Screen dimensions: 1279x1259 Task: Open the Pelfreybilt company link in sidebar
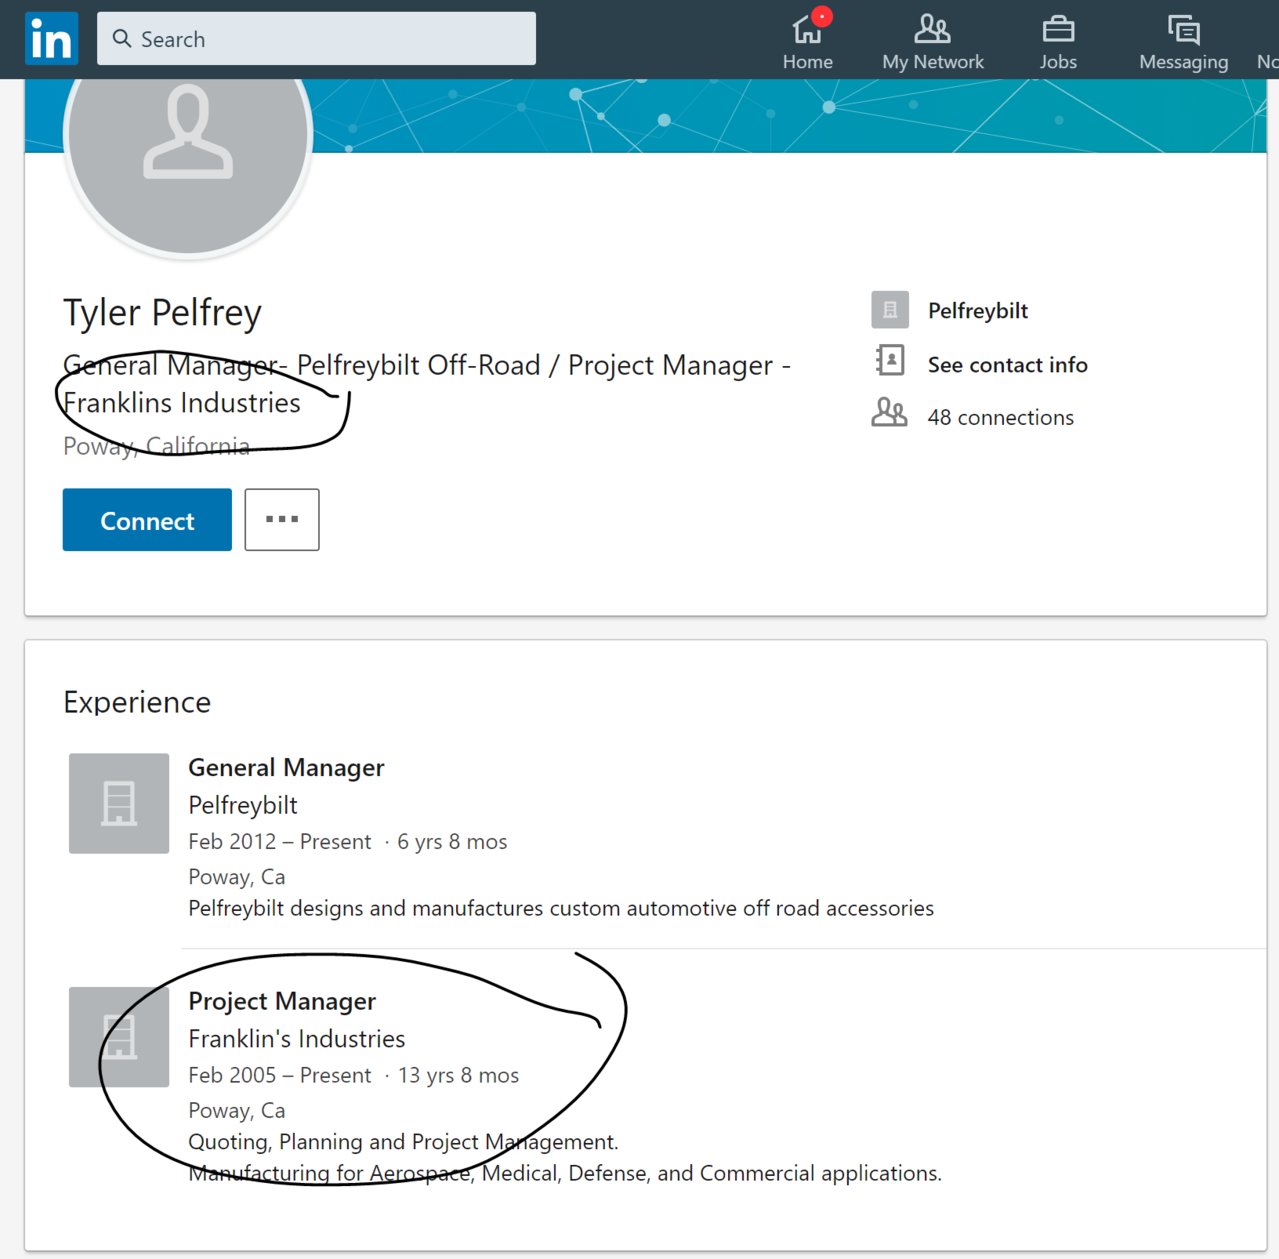click(x=977, y=311)
